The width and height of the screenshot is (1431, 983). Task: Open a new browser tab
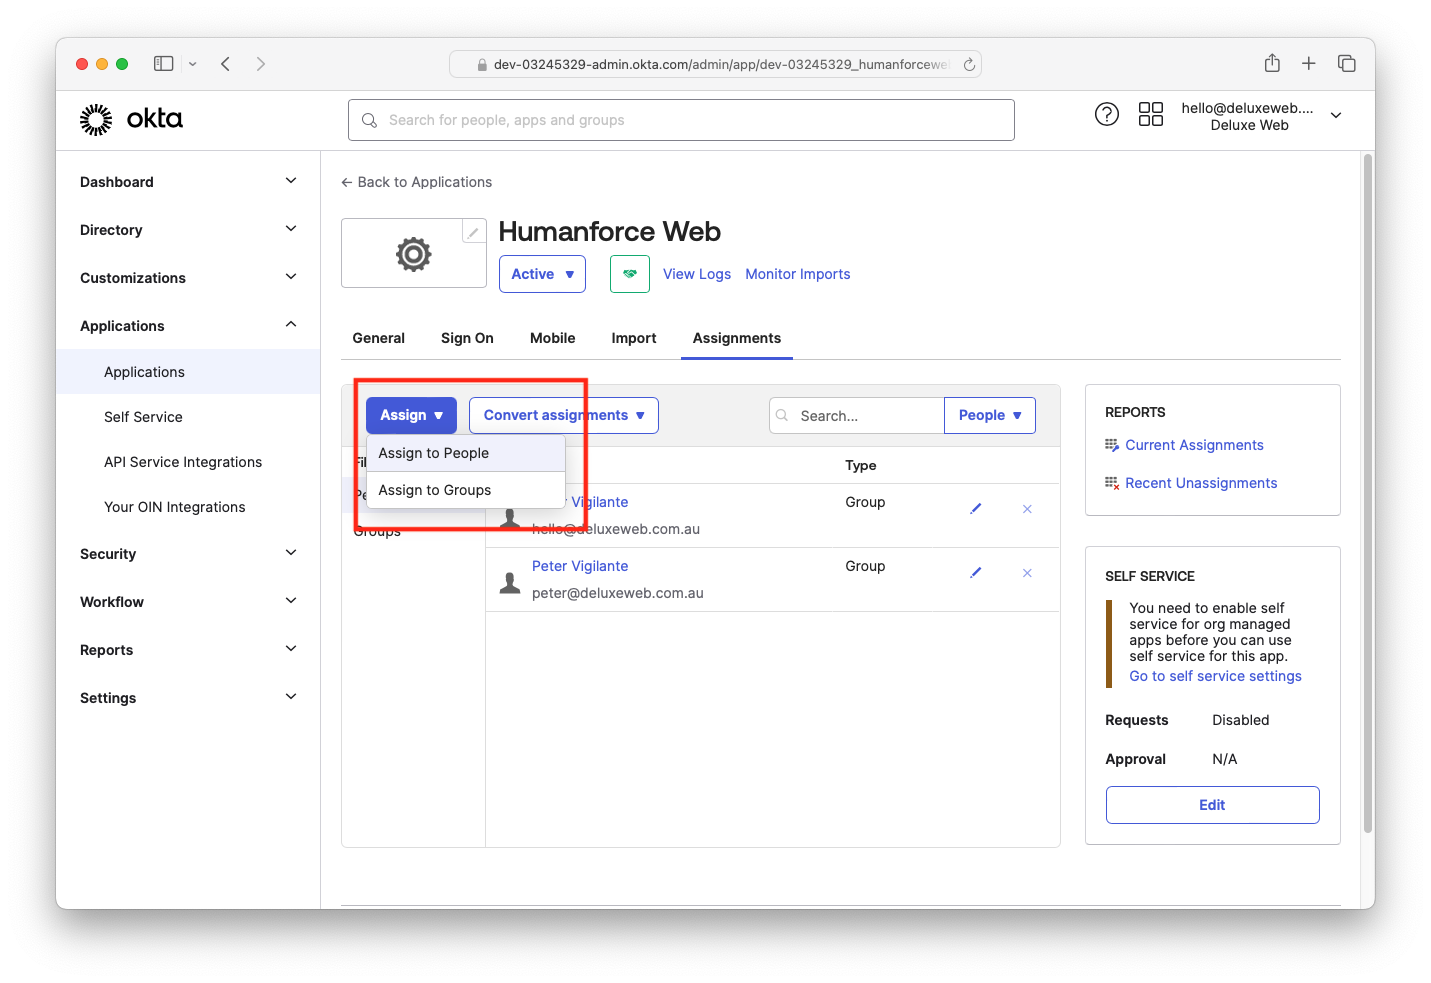pos(1308,64)
